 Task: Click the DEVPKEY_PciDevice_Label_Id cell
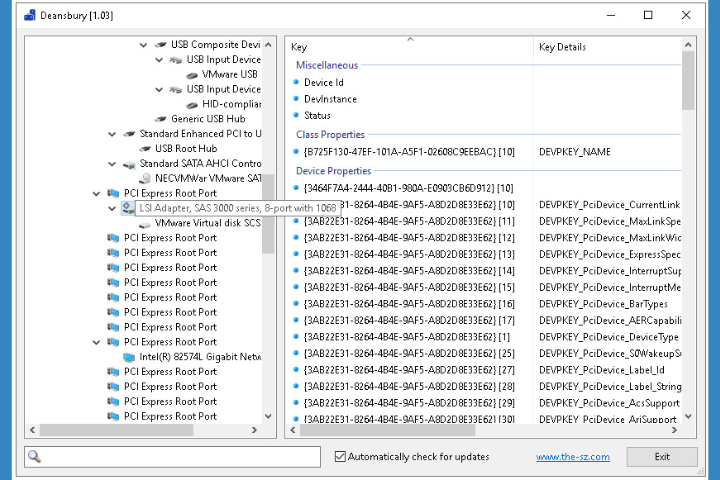point(602,370)
